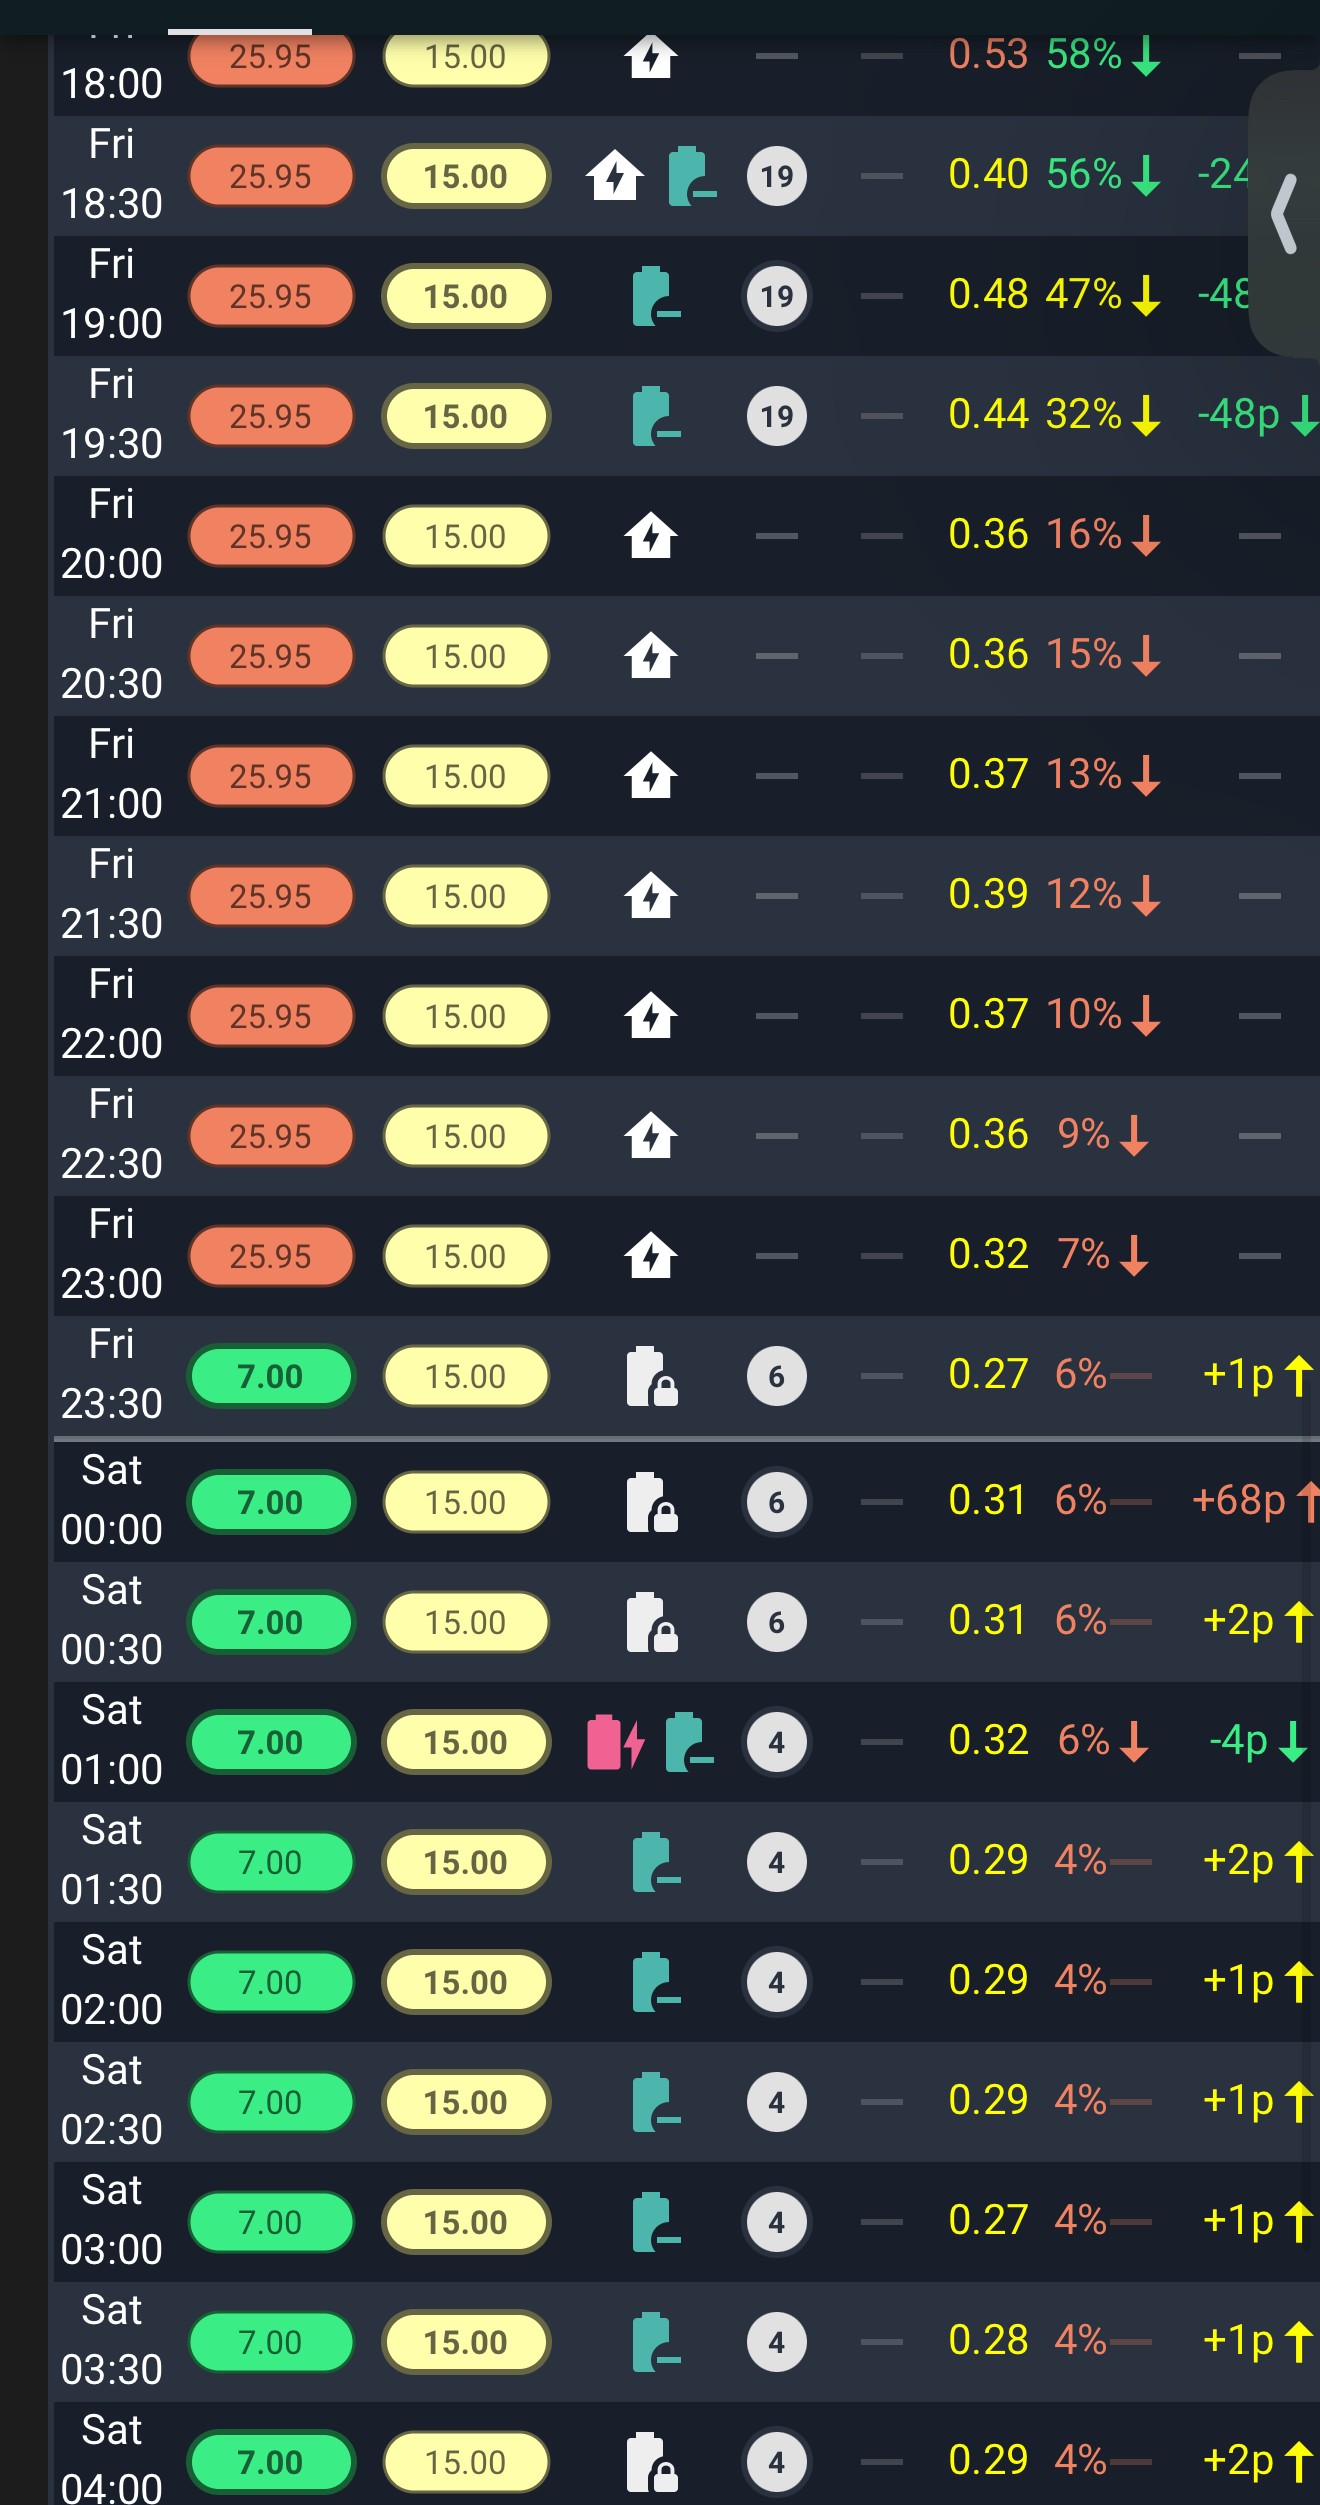Click the house power icon at Fri 18:30
Screen dimensions: 1320x2505
(x=615, y=176)
